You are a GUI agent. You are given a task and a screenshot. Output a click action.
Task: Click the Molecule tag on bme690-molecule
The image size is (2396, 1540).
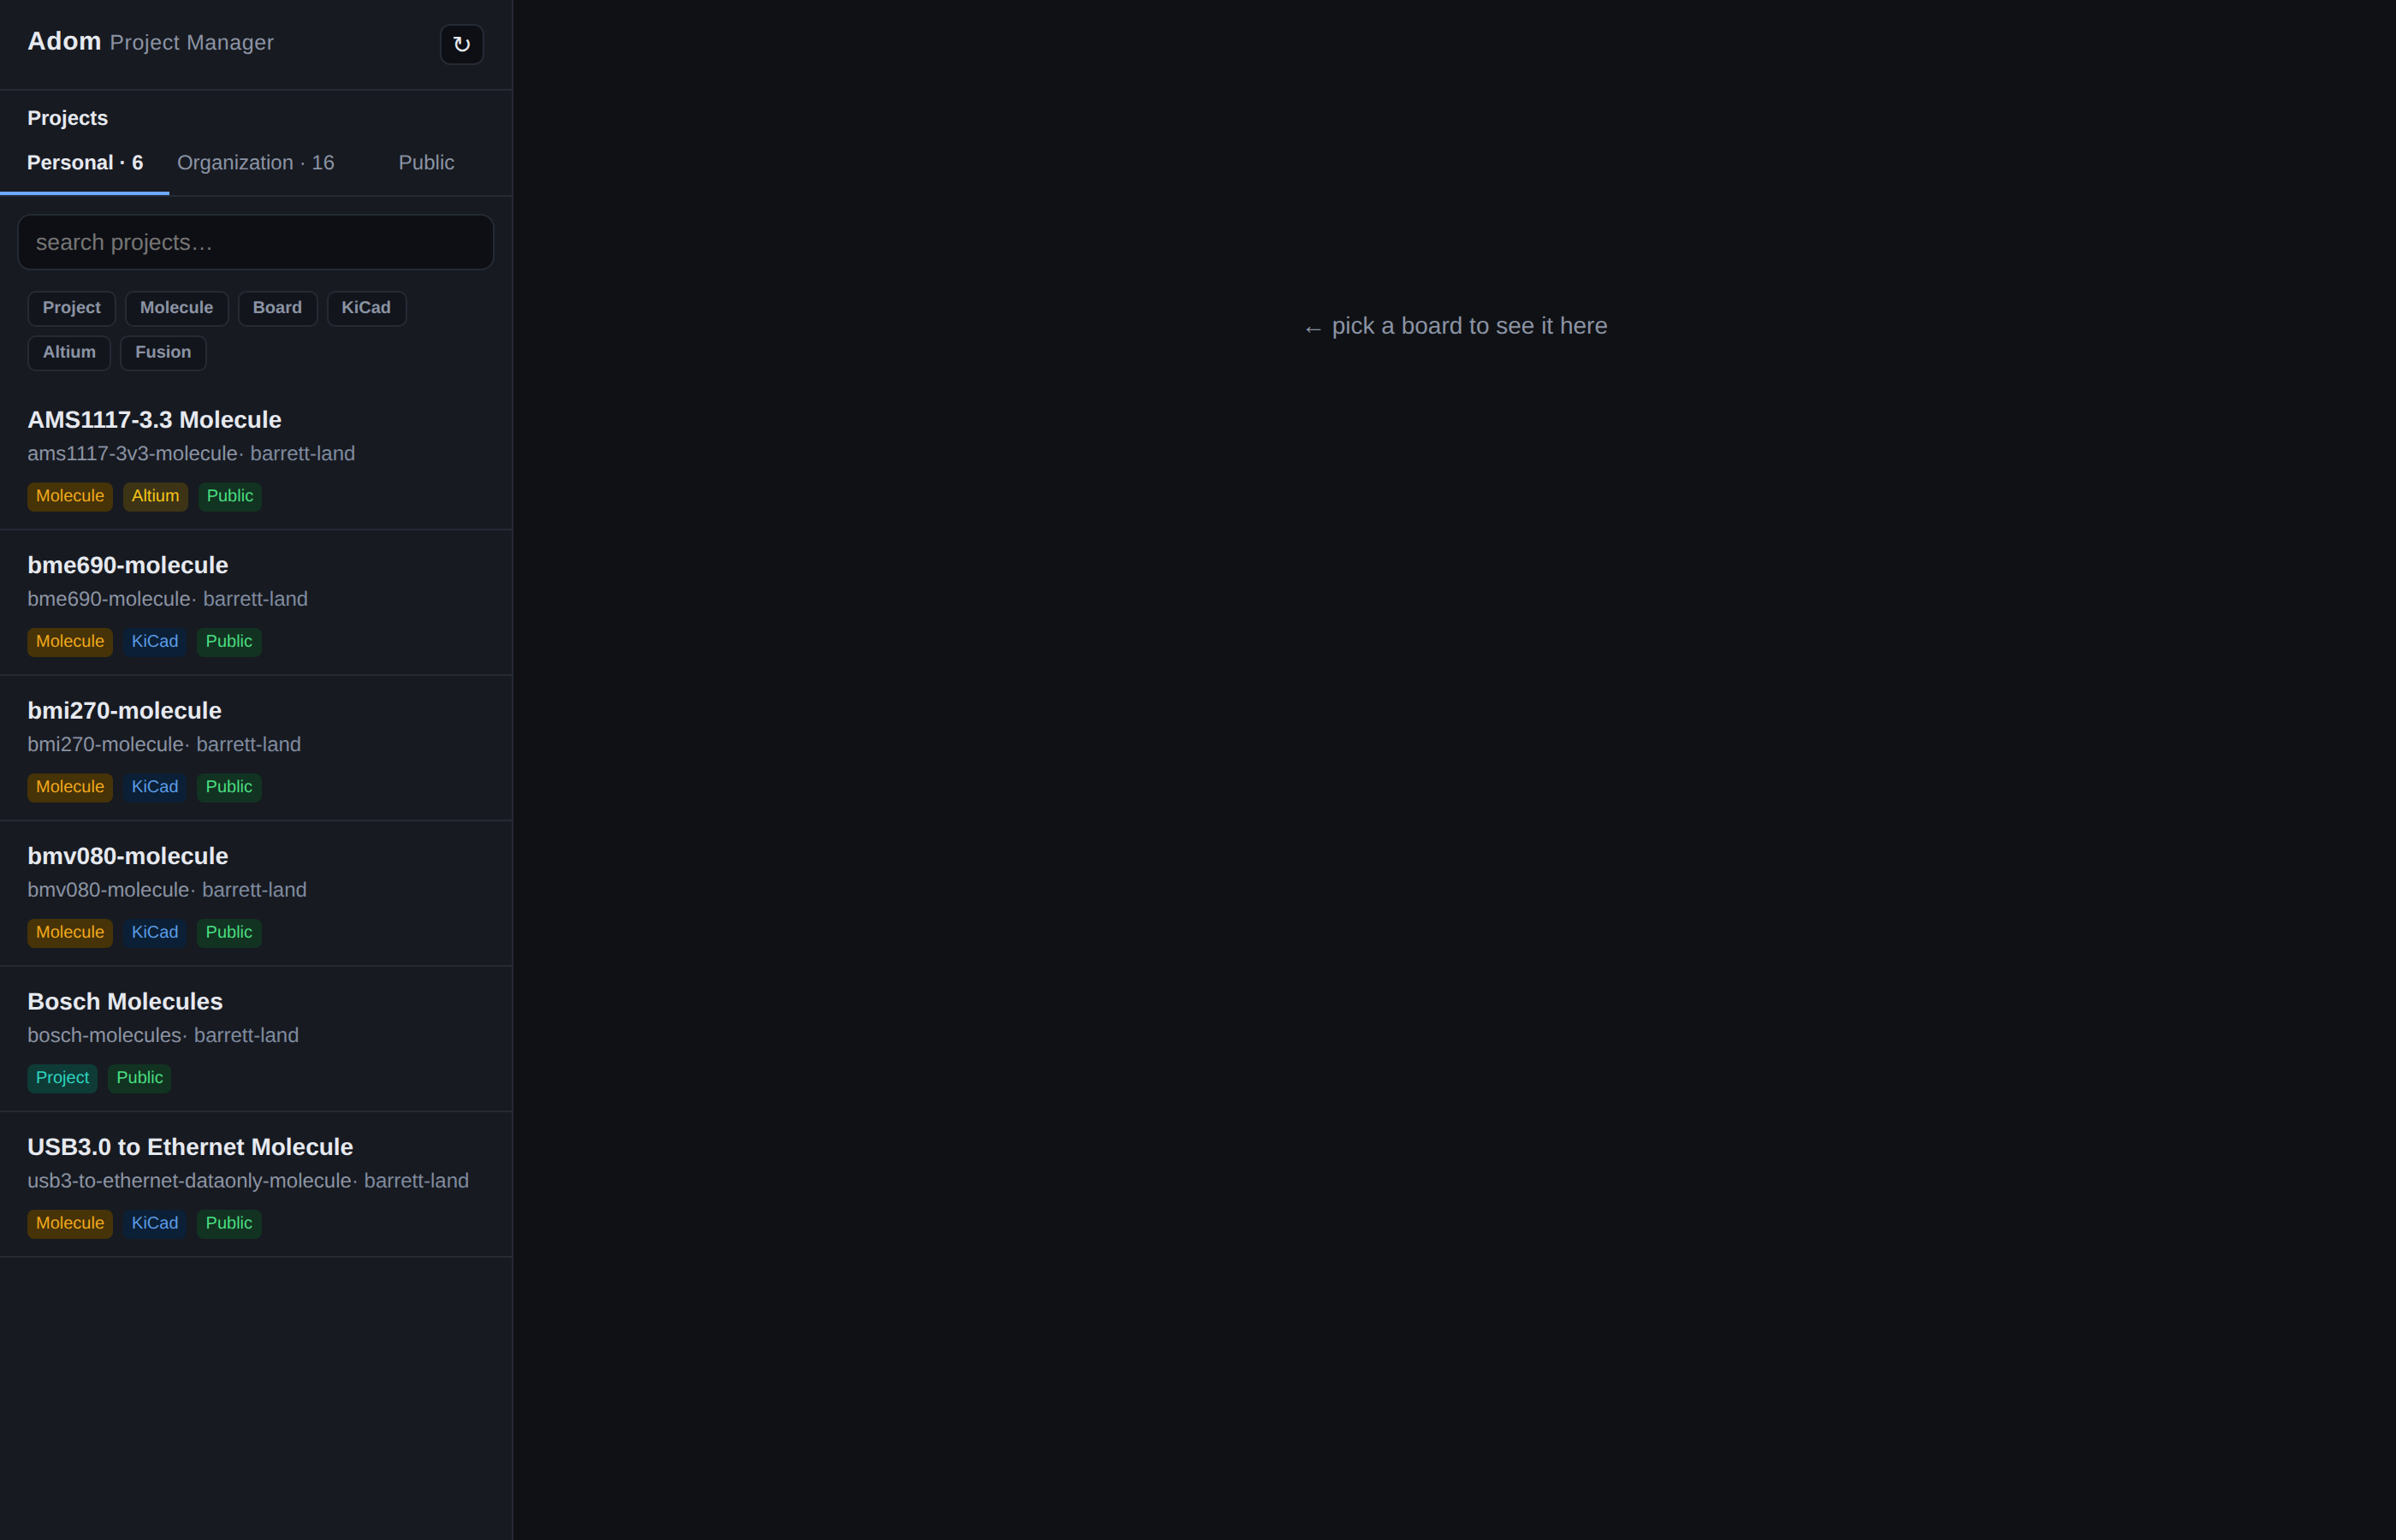(70, 642)
